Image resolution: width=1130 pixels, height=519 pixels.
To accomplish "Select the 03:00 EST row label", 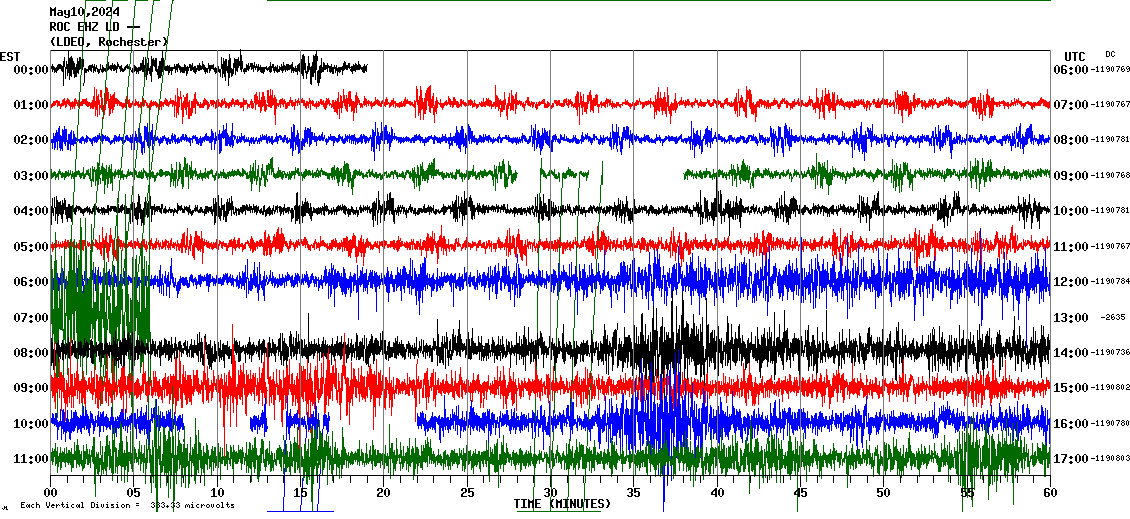I will click(31, 176).
